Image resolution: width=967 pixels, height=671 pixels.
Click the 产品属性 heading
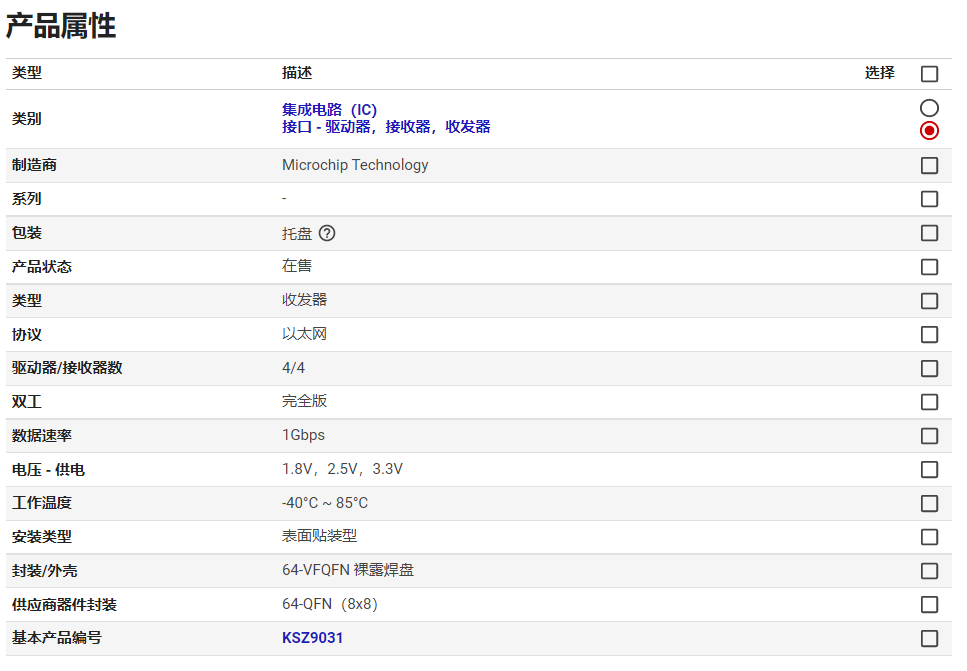click(x=60, y=27)
